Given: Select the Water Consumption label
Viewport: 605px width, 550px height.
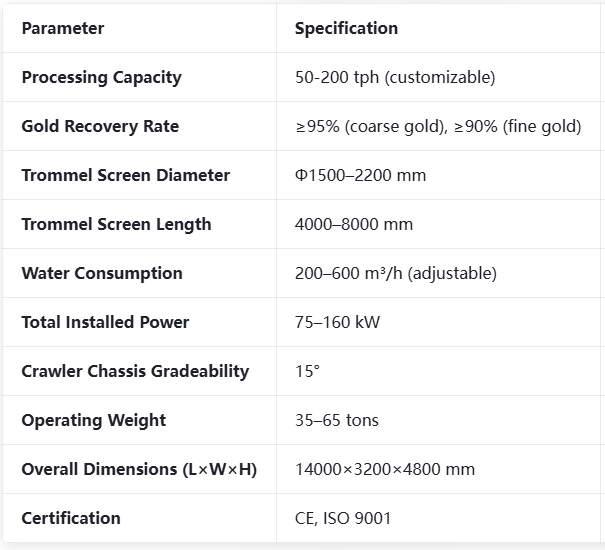Looking at the screenshot, I should pos(102,273).
